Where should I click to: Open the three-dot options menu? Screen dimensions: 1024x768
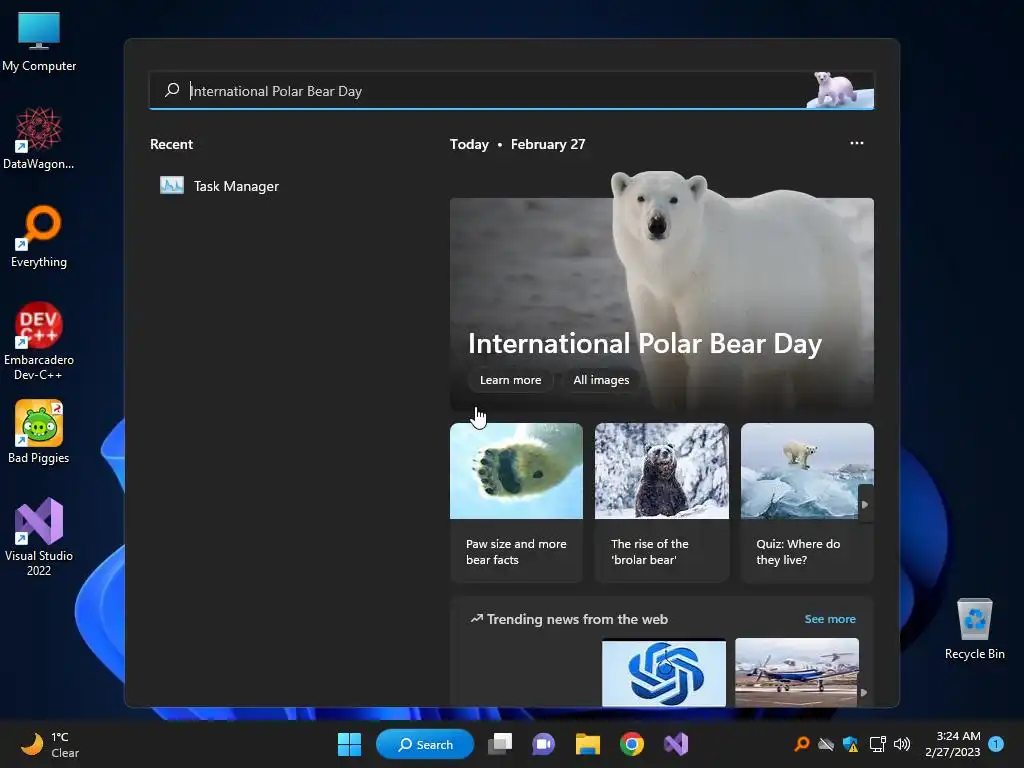coord(857,143)
